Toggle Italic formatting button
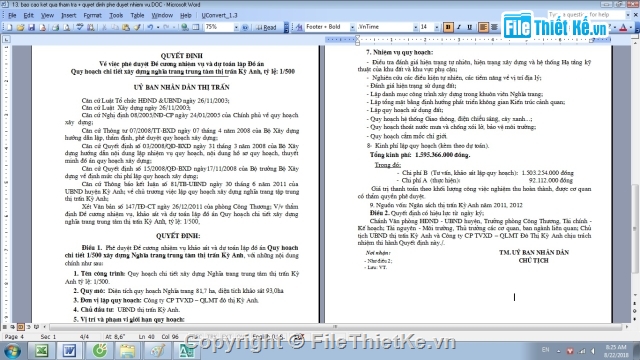The image size is (640, 360). click(459, 27)
